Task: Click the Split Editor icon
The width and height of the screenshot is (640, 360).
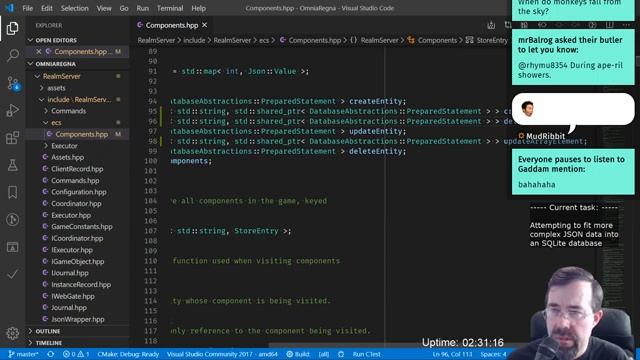Action: (x=609, y=25)
